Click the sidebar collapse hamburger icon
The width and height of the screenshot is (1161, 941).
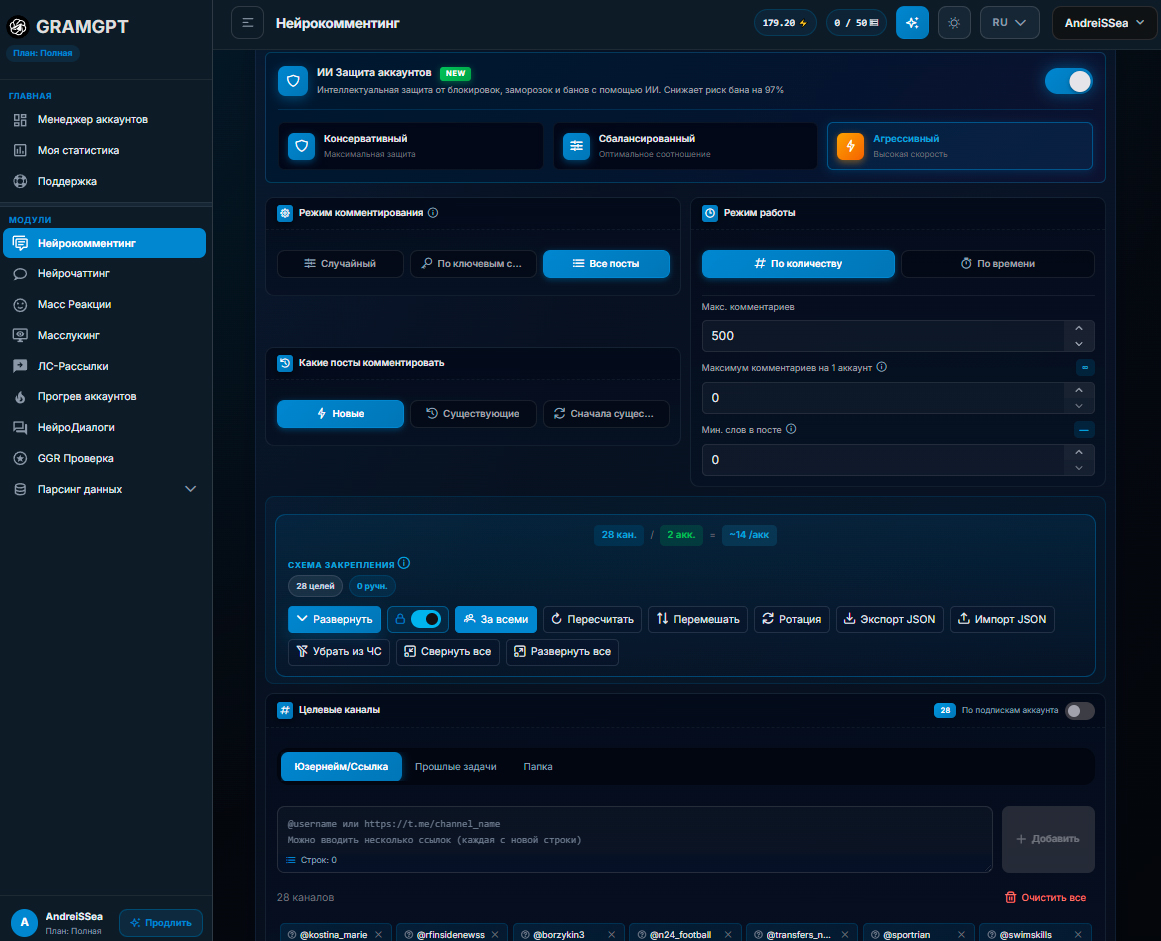click(247, 23)
